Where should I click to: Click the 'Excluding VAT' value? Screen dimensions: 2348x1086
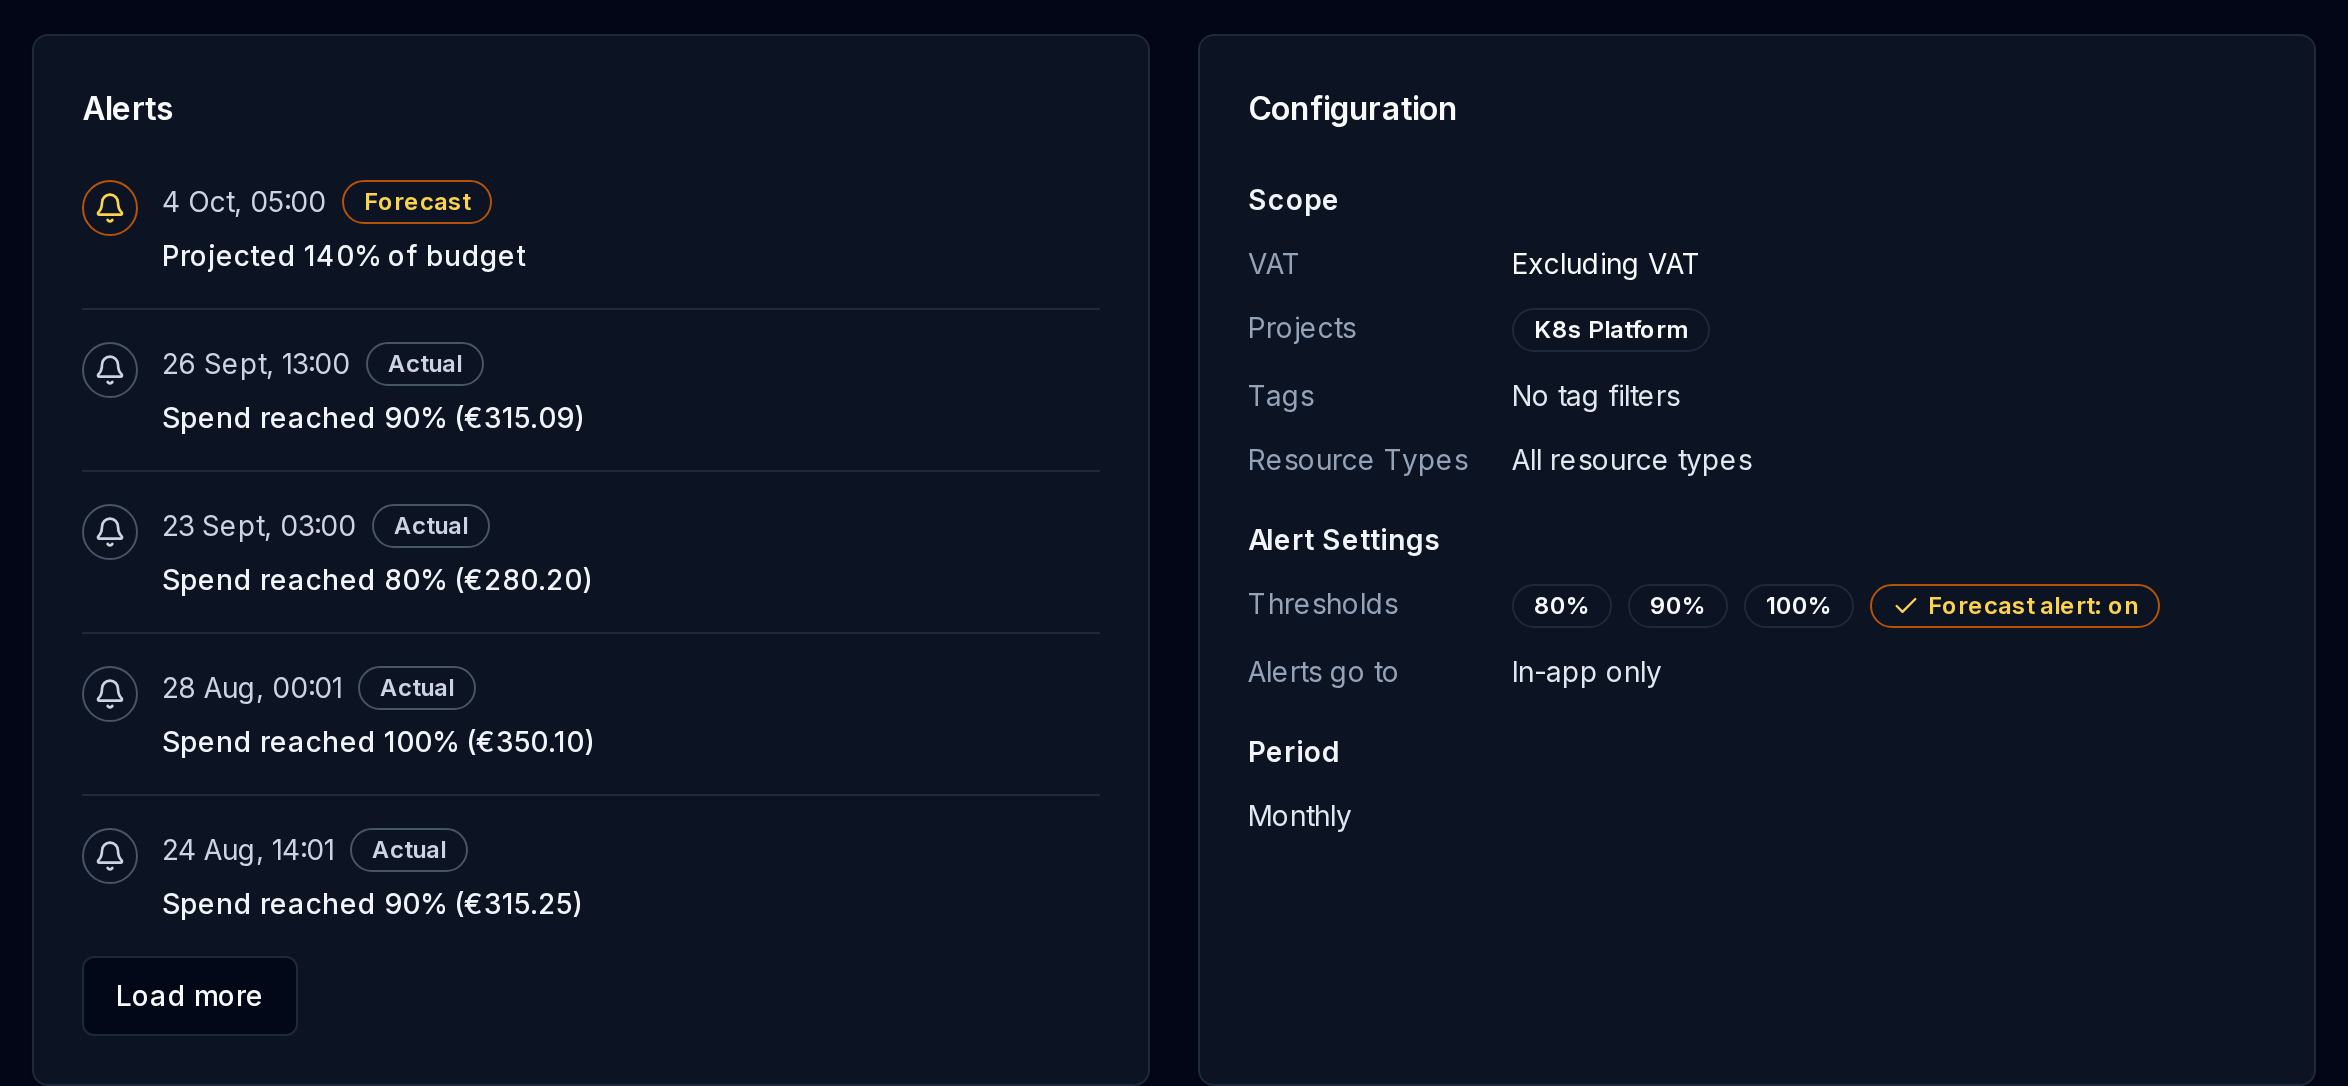click(x=1605, y=264)
